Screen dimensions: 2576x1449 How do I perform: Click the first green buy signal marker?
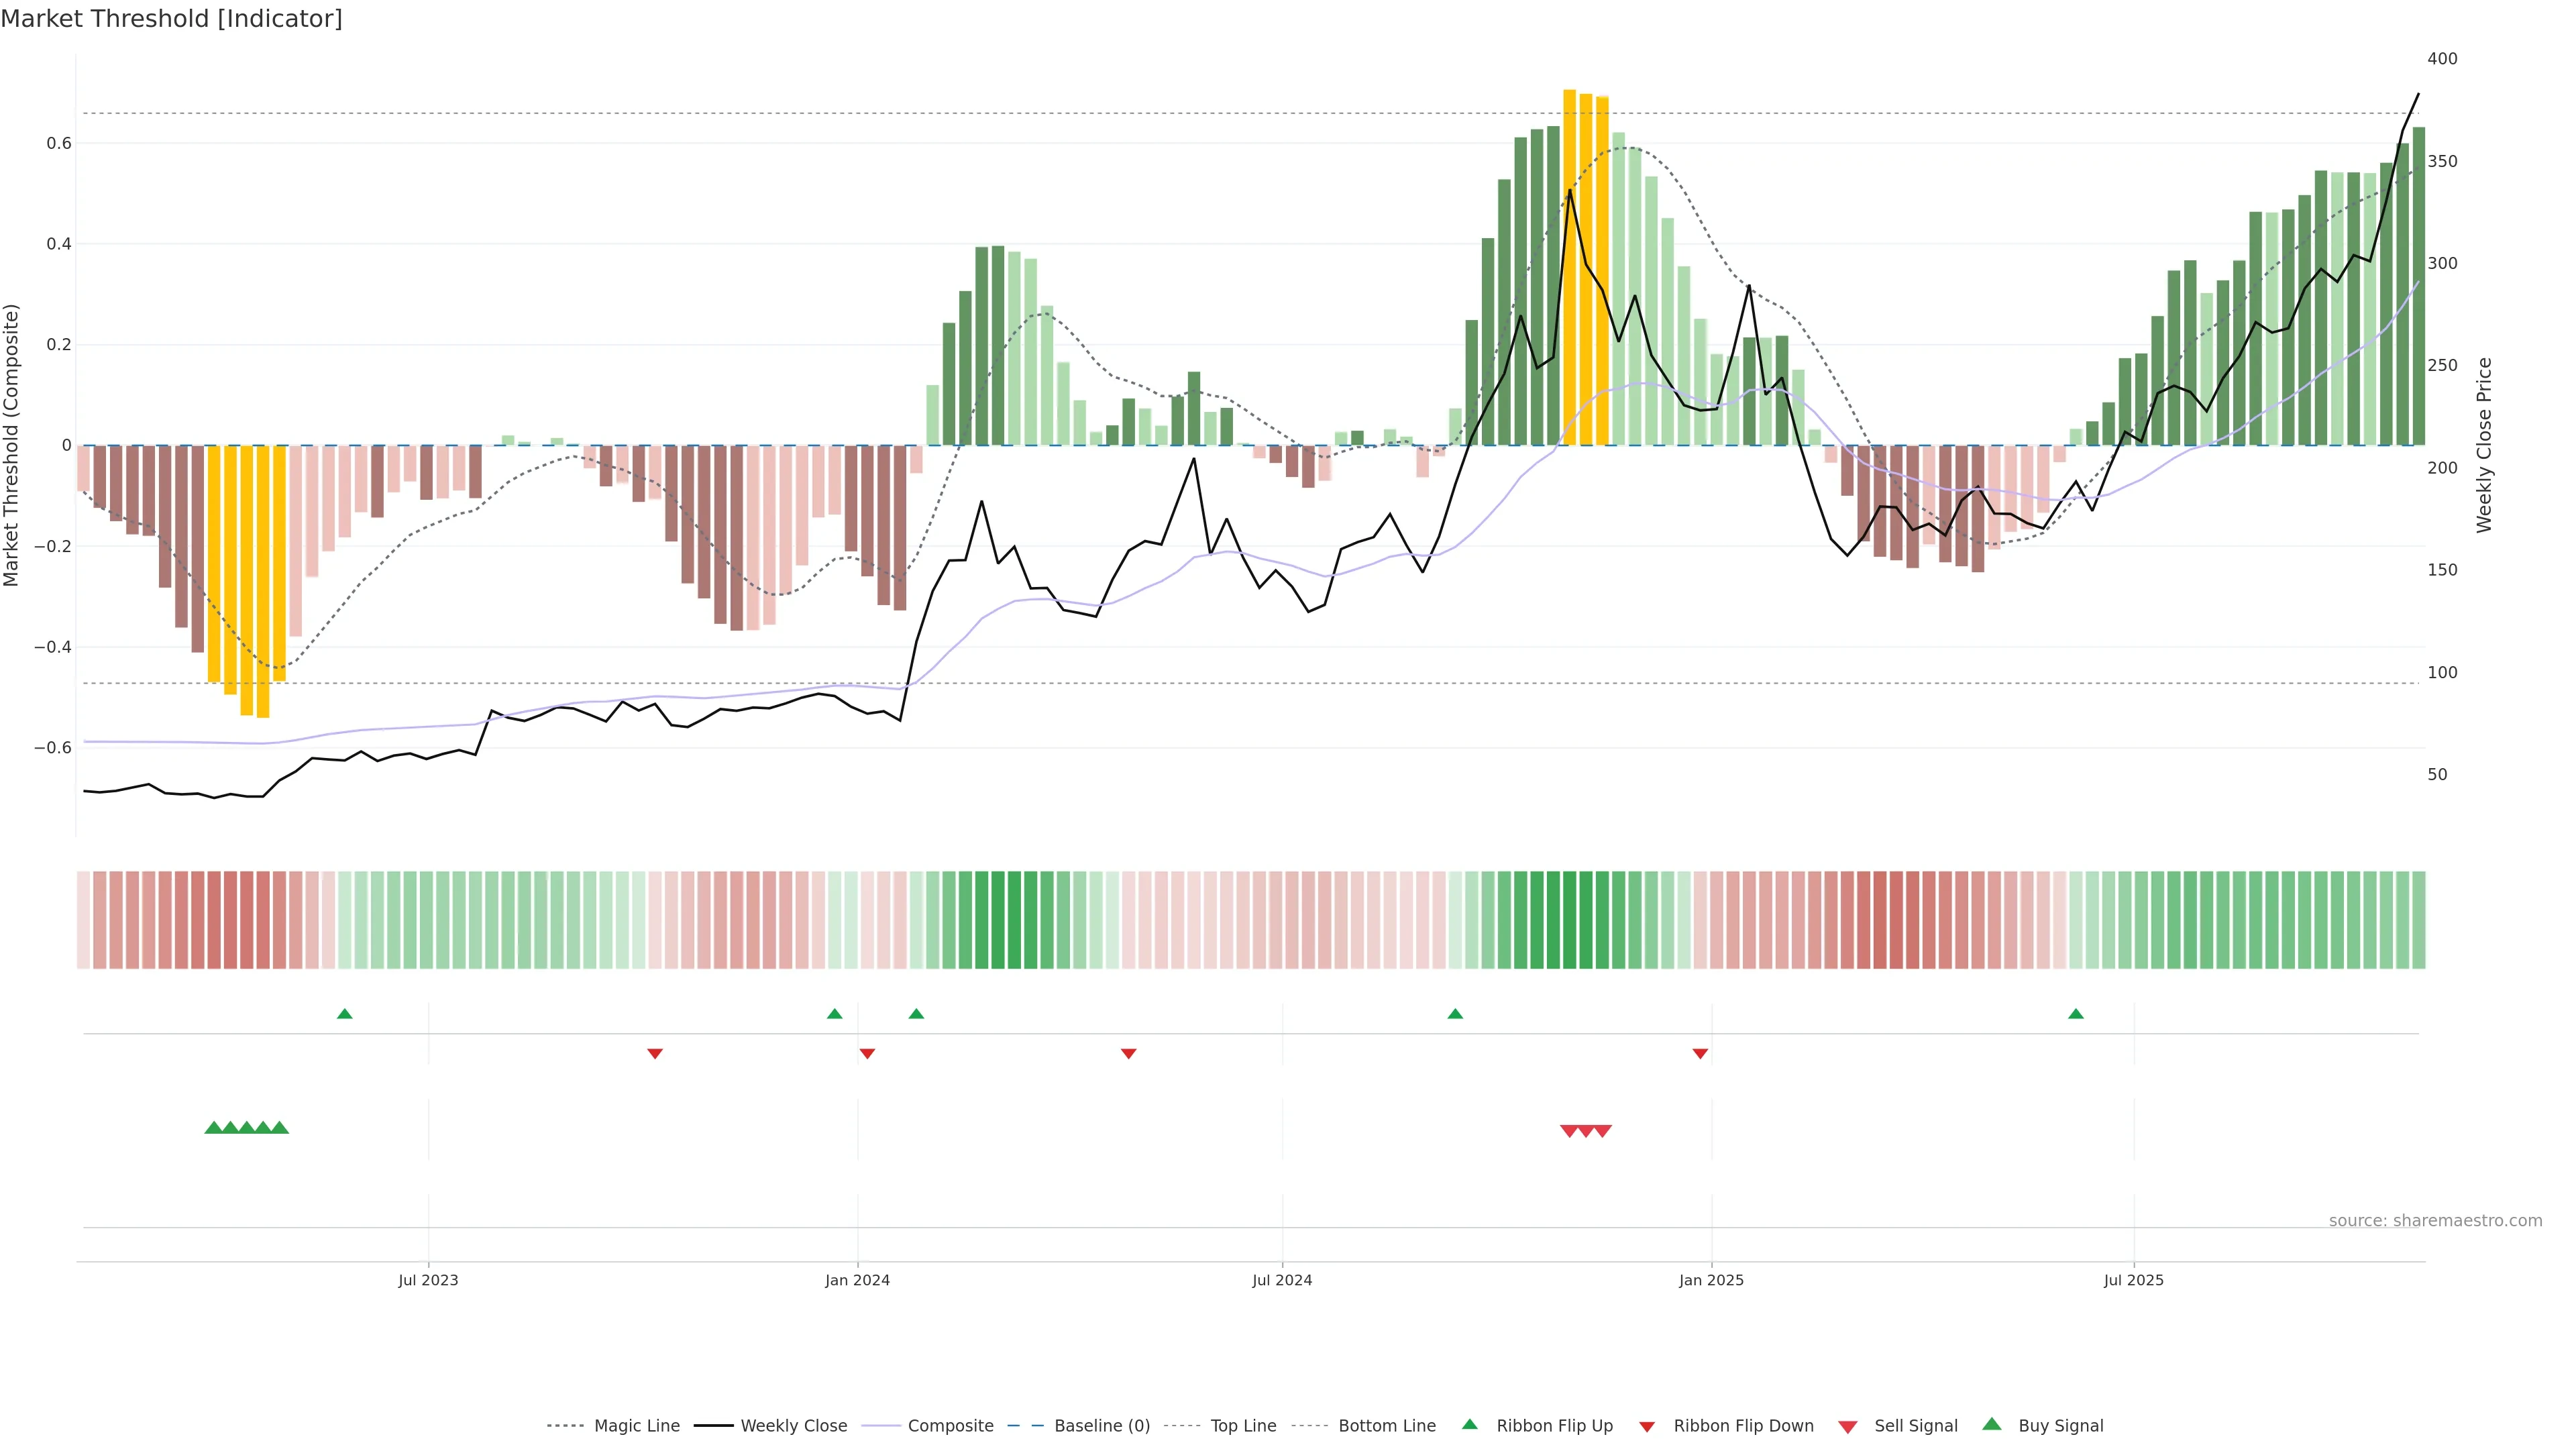pyautogui.click(x=213, y=1128)
